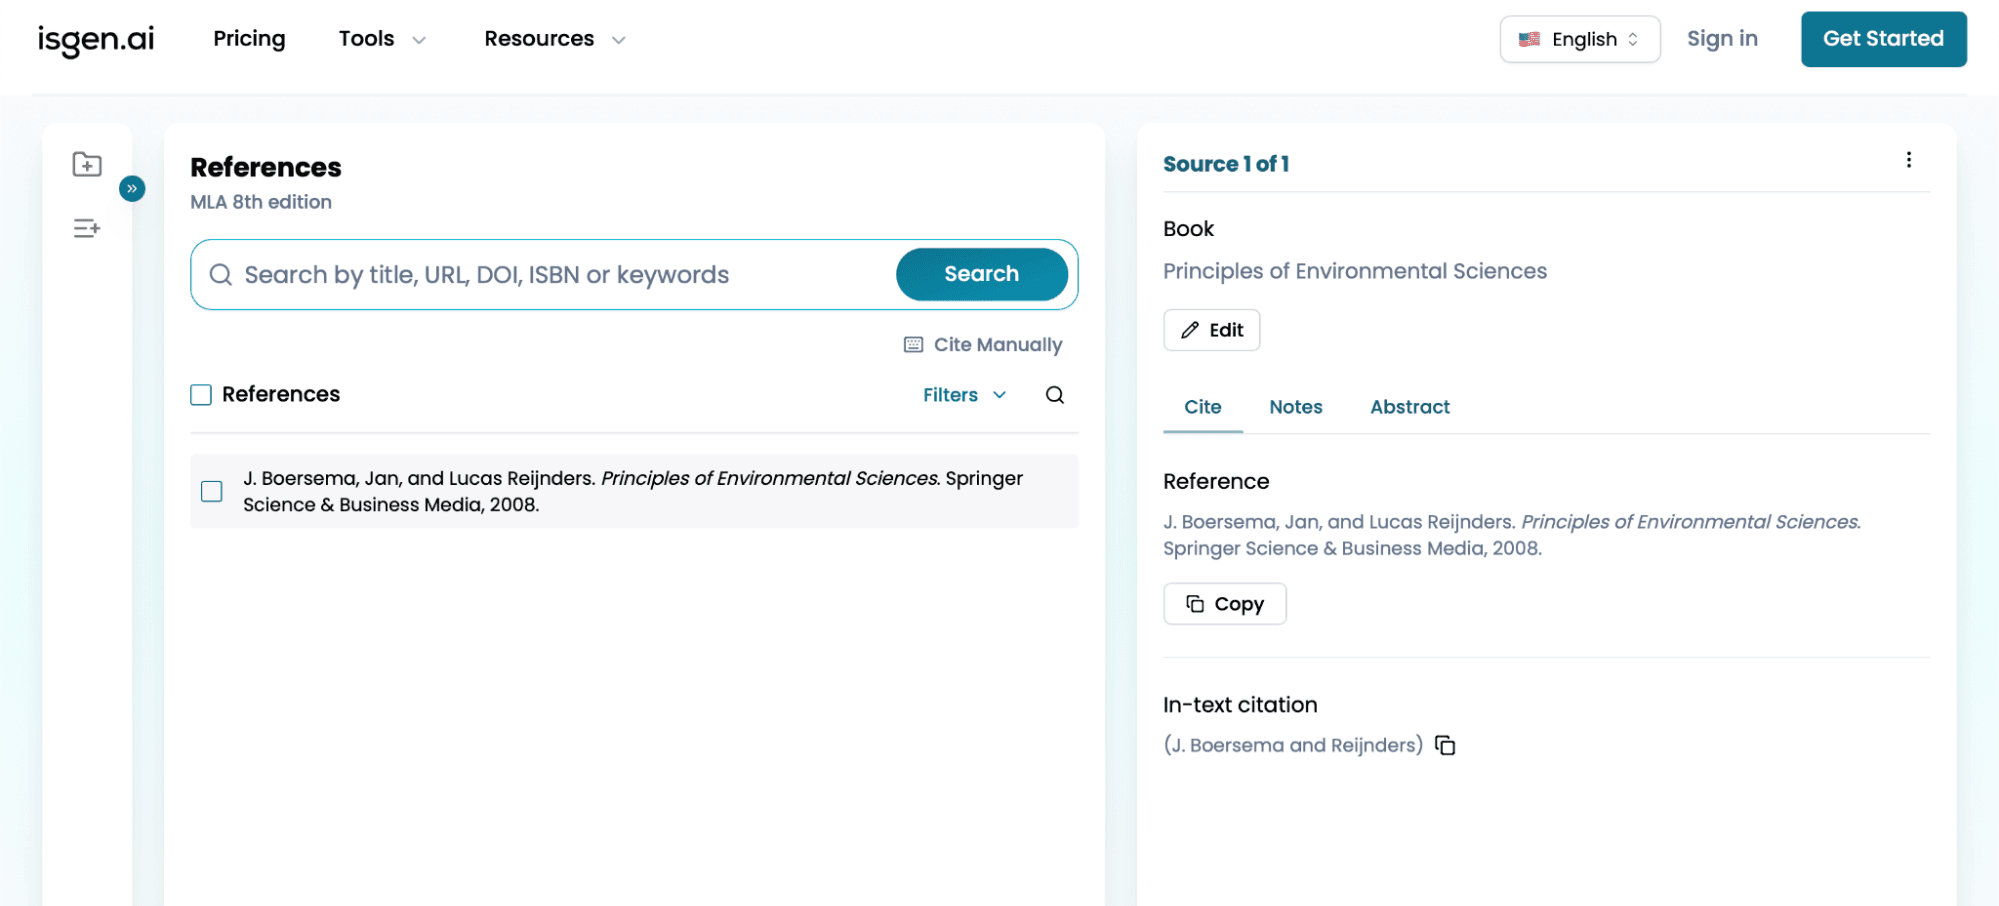The image size is (1999, 906).
Task: Check the References select-all checkbox
Action: click(200, 394)
